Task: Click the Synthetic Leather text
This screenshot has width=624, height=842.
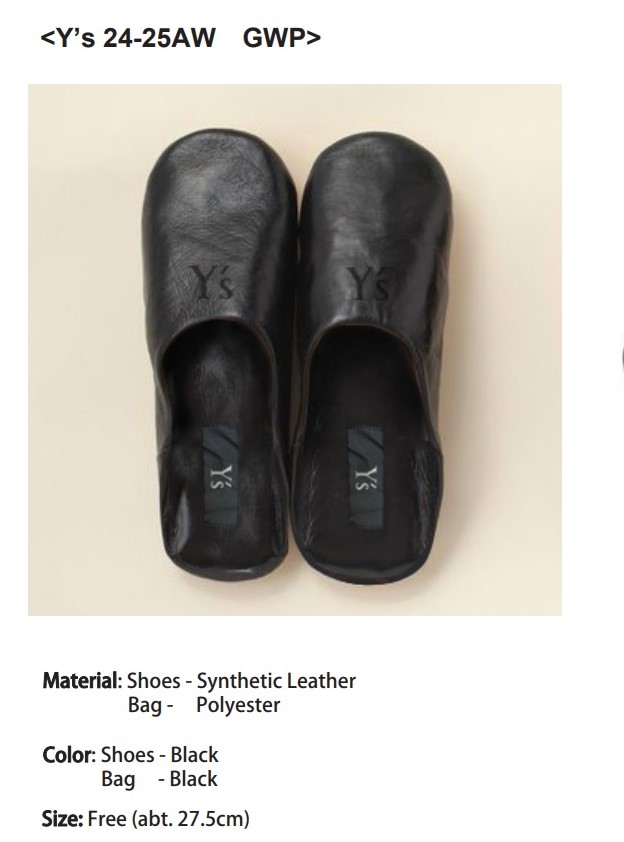Action: click(276, 681)
